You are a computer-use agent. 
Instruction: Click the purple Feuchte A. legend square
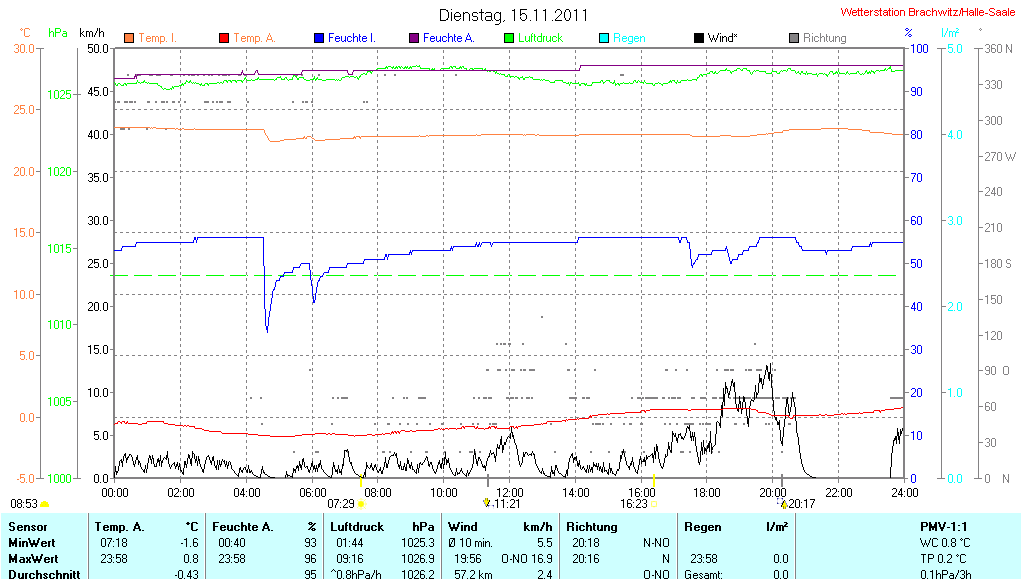pos(413,38)
